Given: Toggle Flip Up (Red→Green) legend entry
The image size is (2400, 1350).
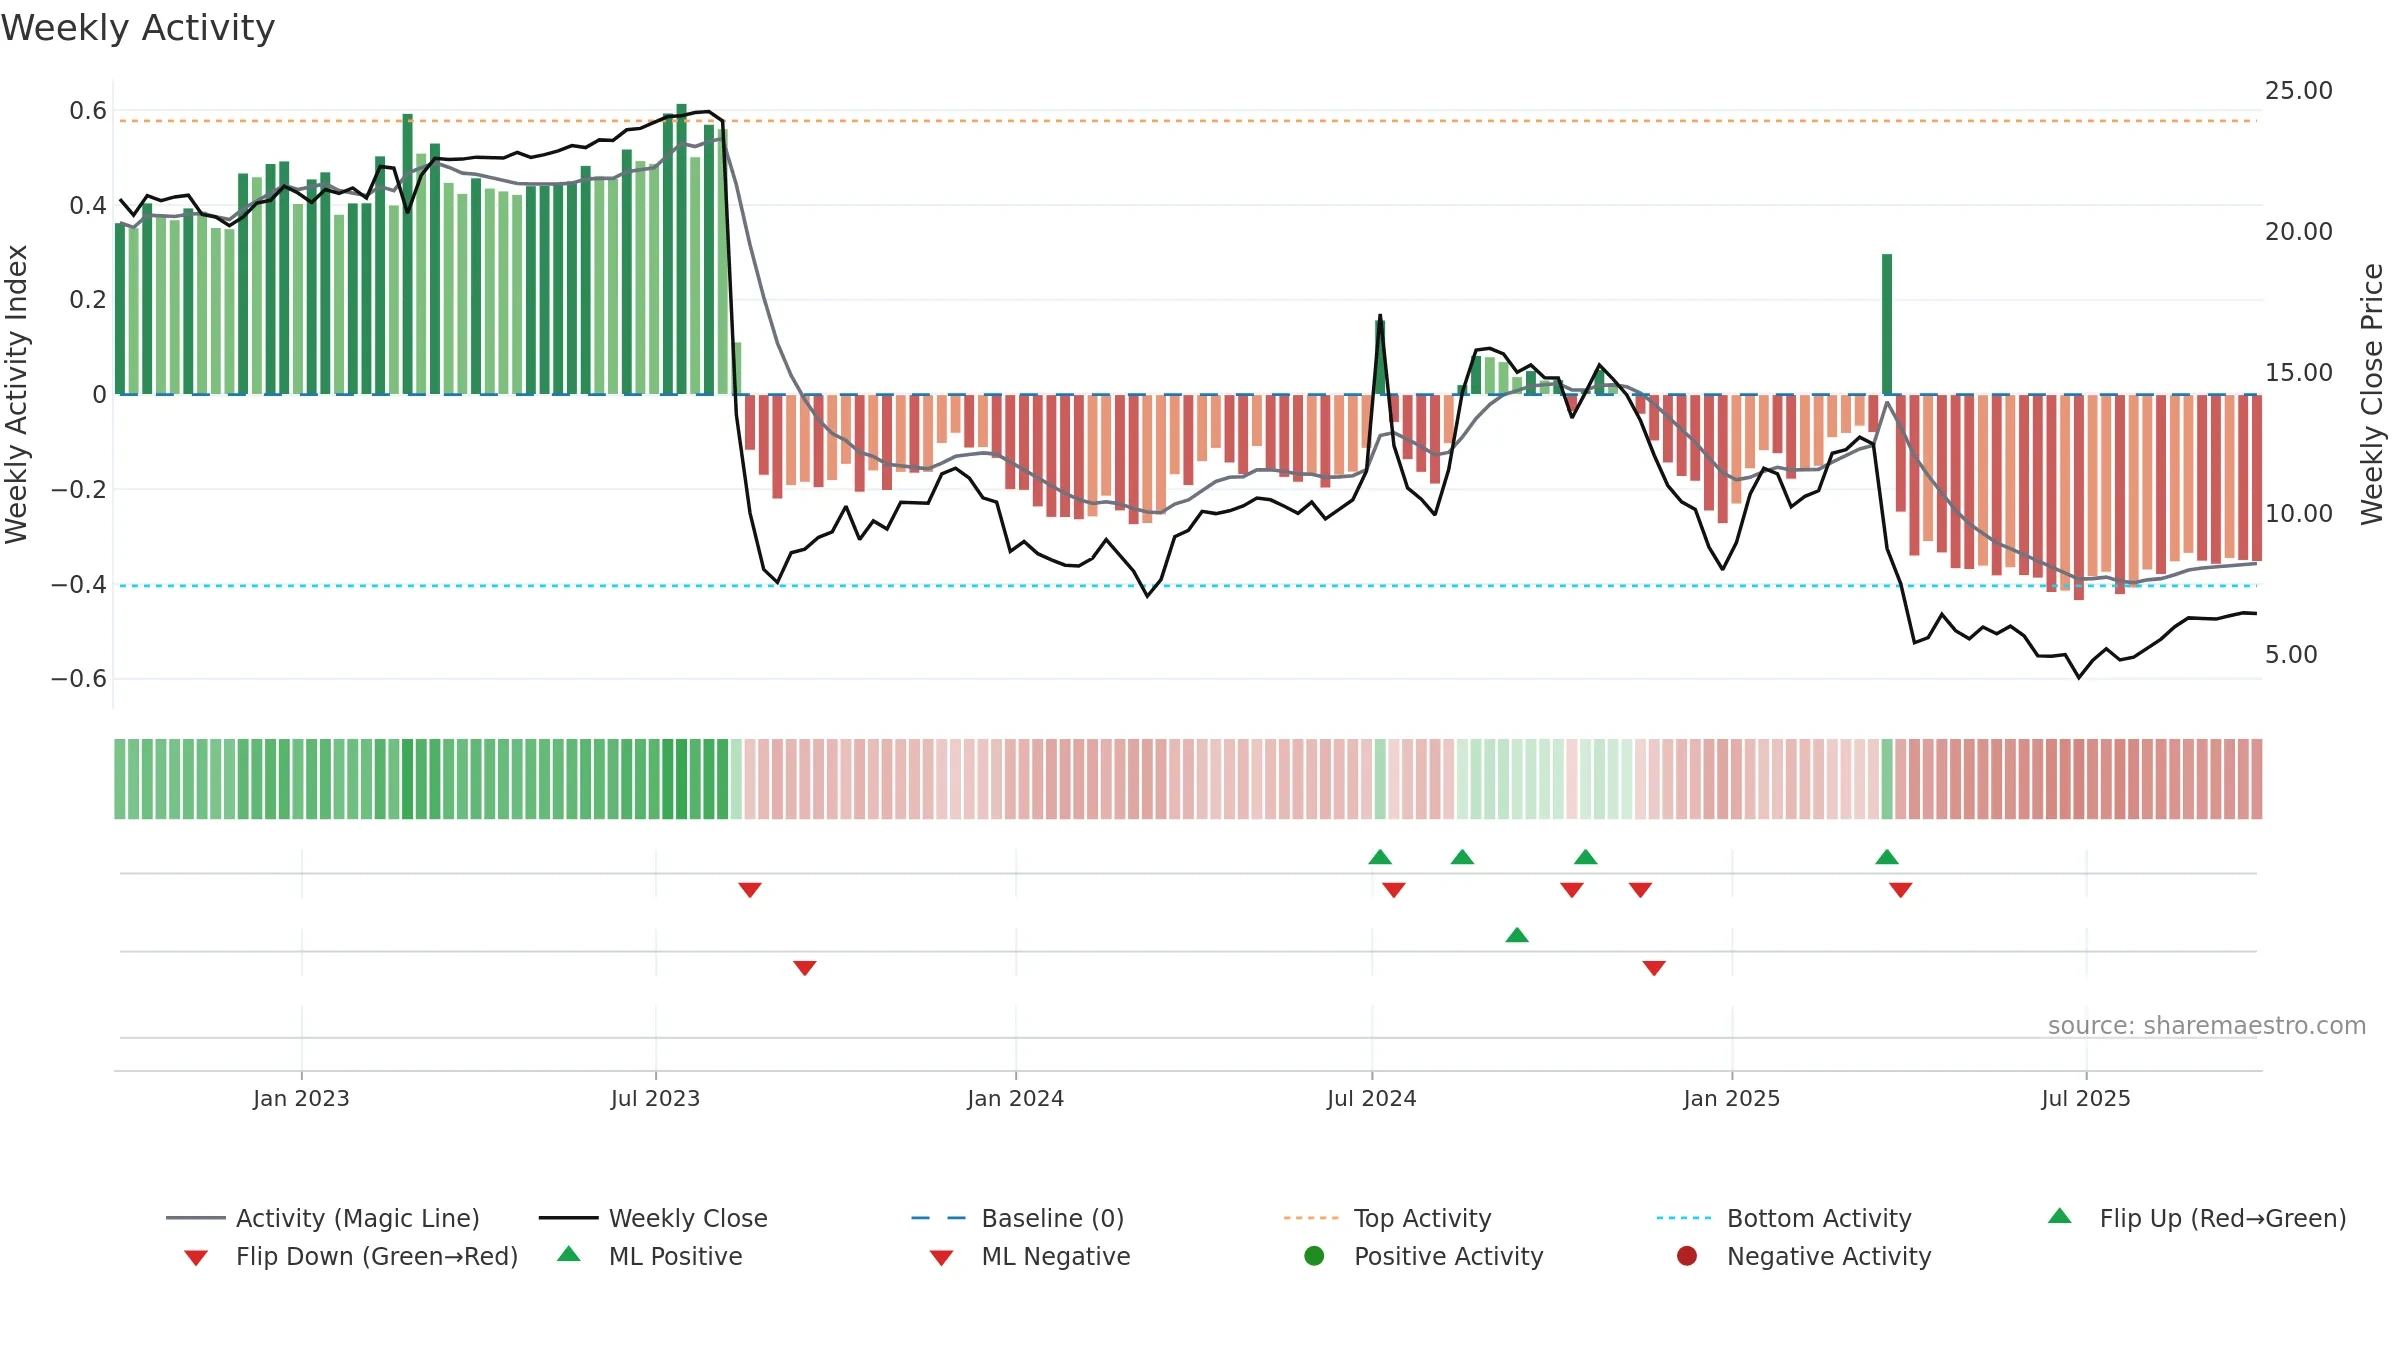Looking at the screenshot, I should coord(2197,1218).
